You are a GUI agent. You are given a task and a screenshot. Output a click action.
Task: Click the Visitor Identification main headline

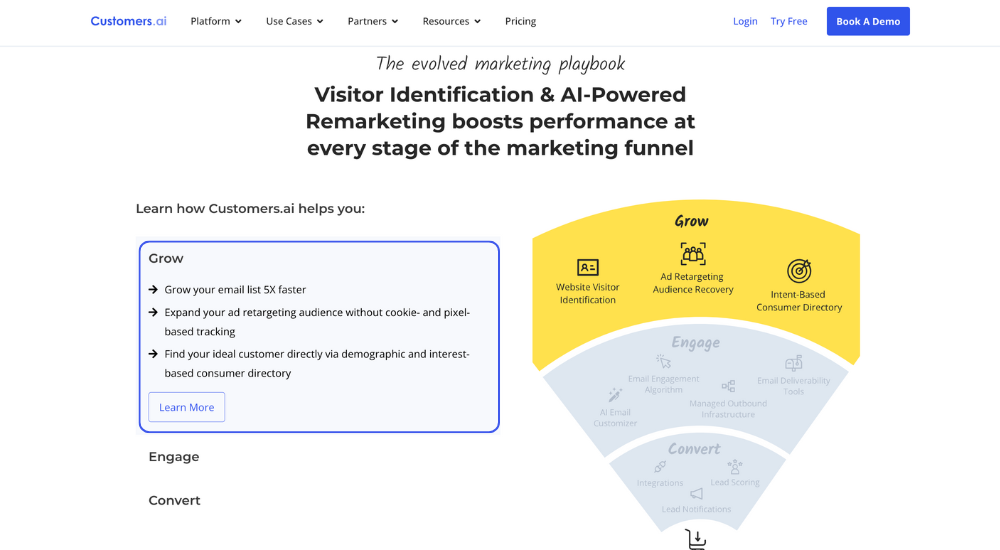point(500,121)
